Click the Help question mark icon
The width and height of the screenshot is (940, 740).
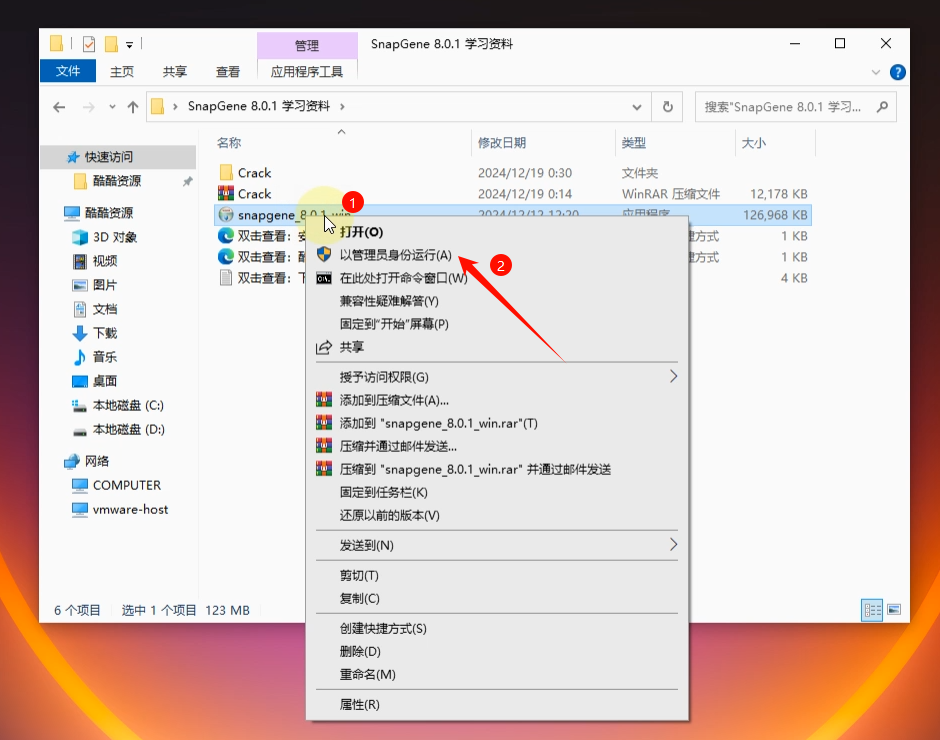click(898, 72)
